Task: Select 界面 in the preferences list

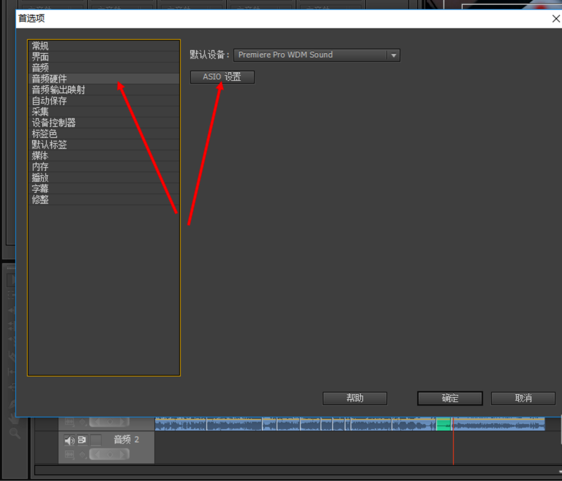Action: click(104, 57)
